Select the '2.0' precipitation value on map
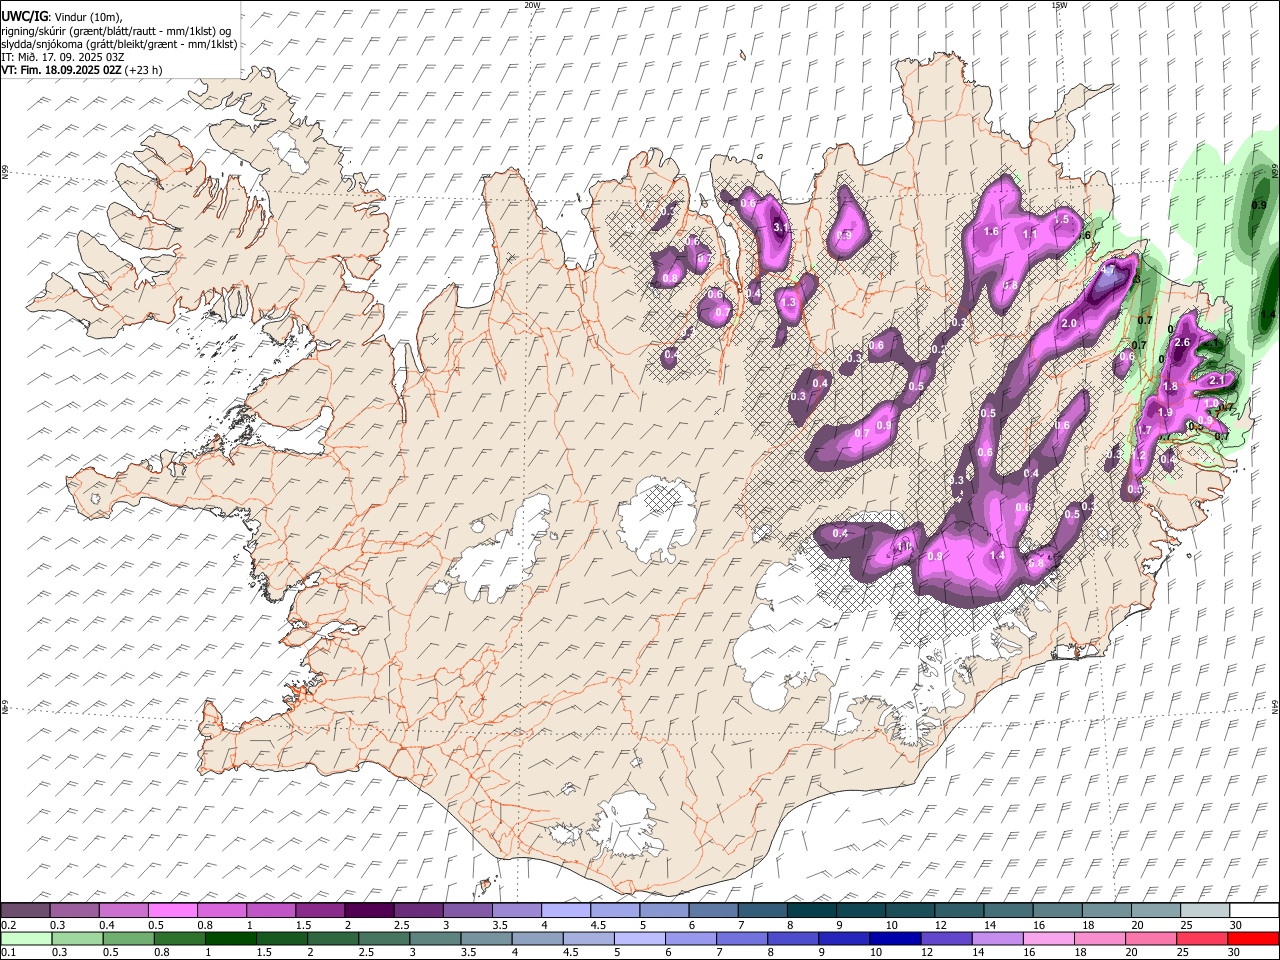The width and height of the screenshot is (1280, 960). pos(1068,323)
